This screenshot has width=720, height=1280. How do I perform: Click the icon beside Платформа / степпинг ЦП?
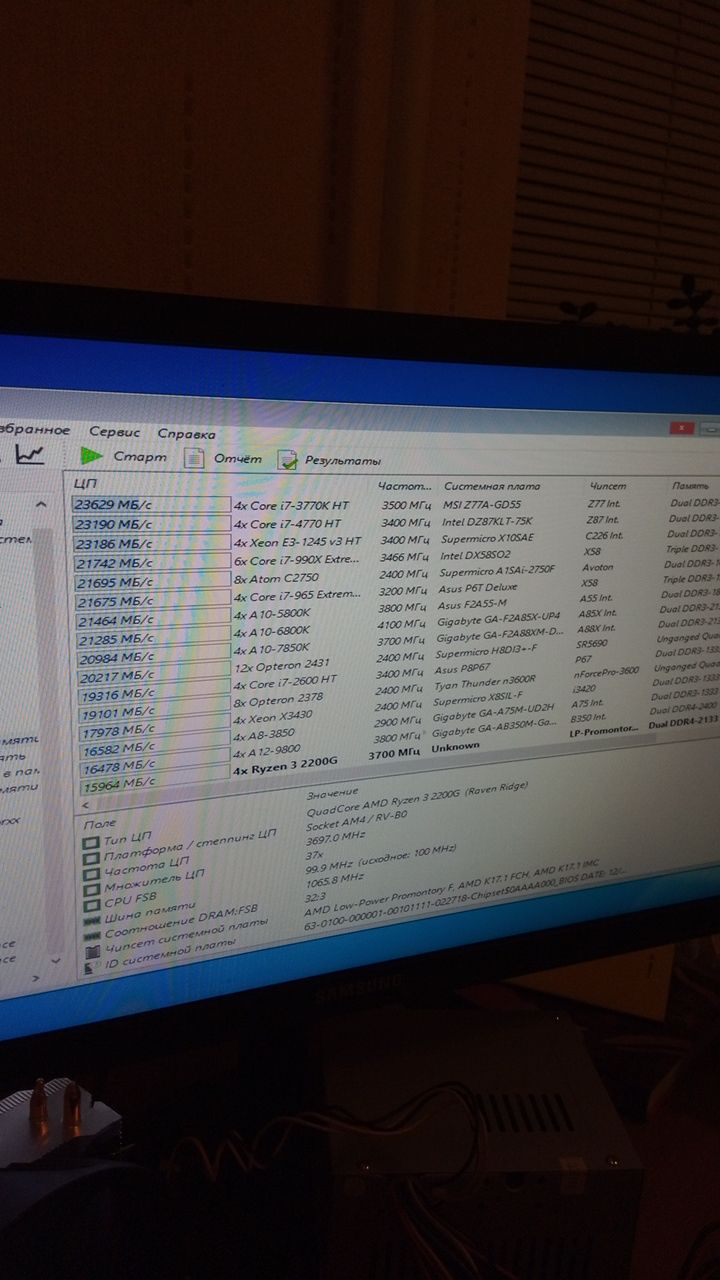[x=90, y=858]
